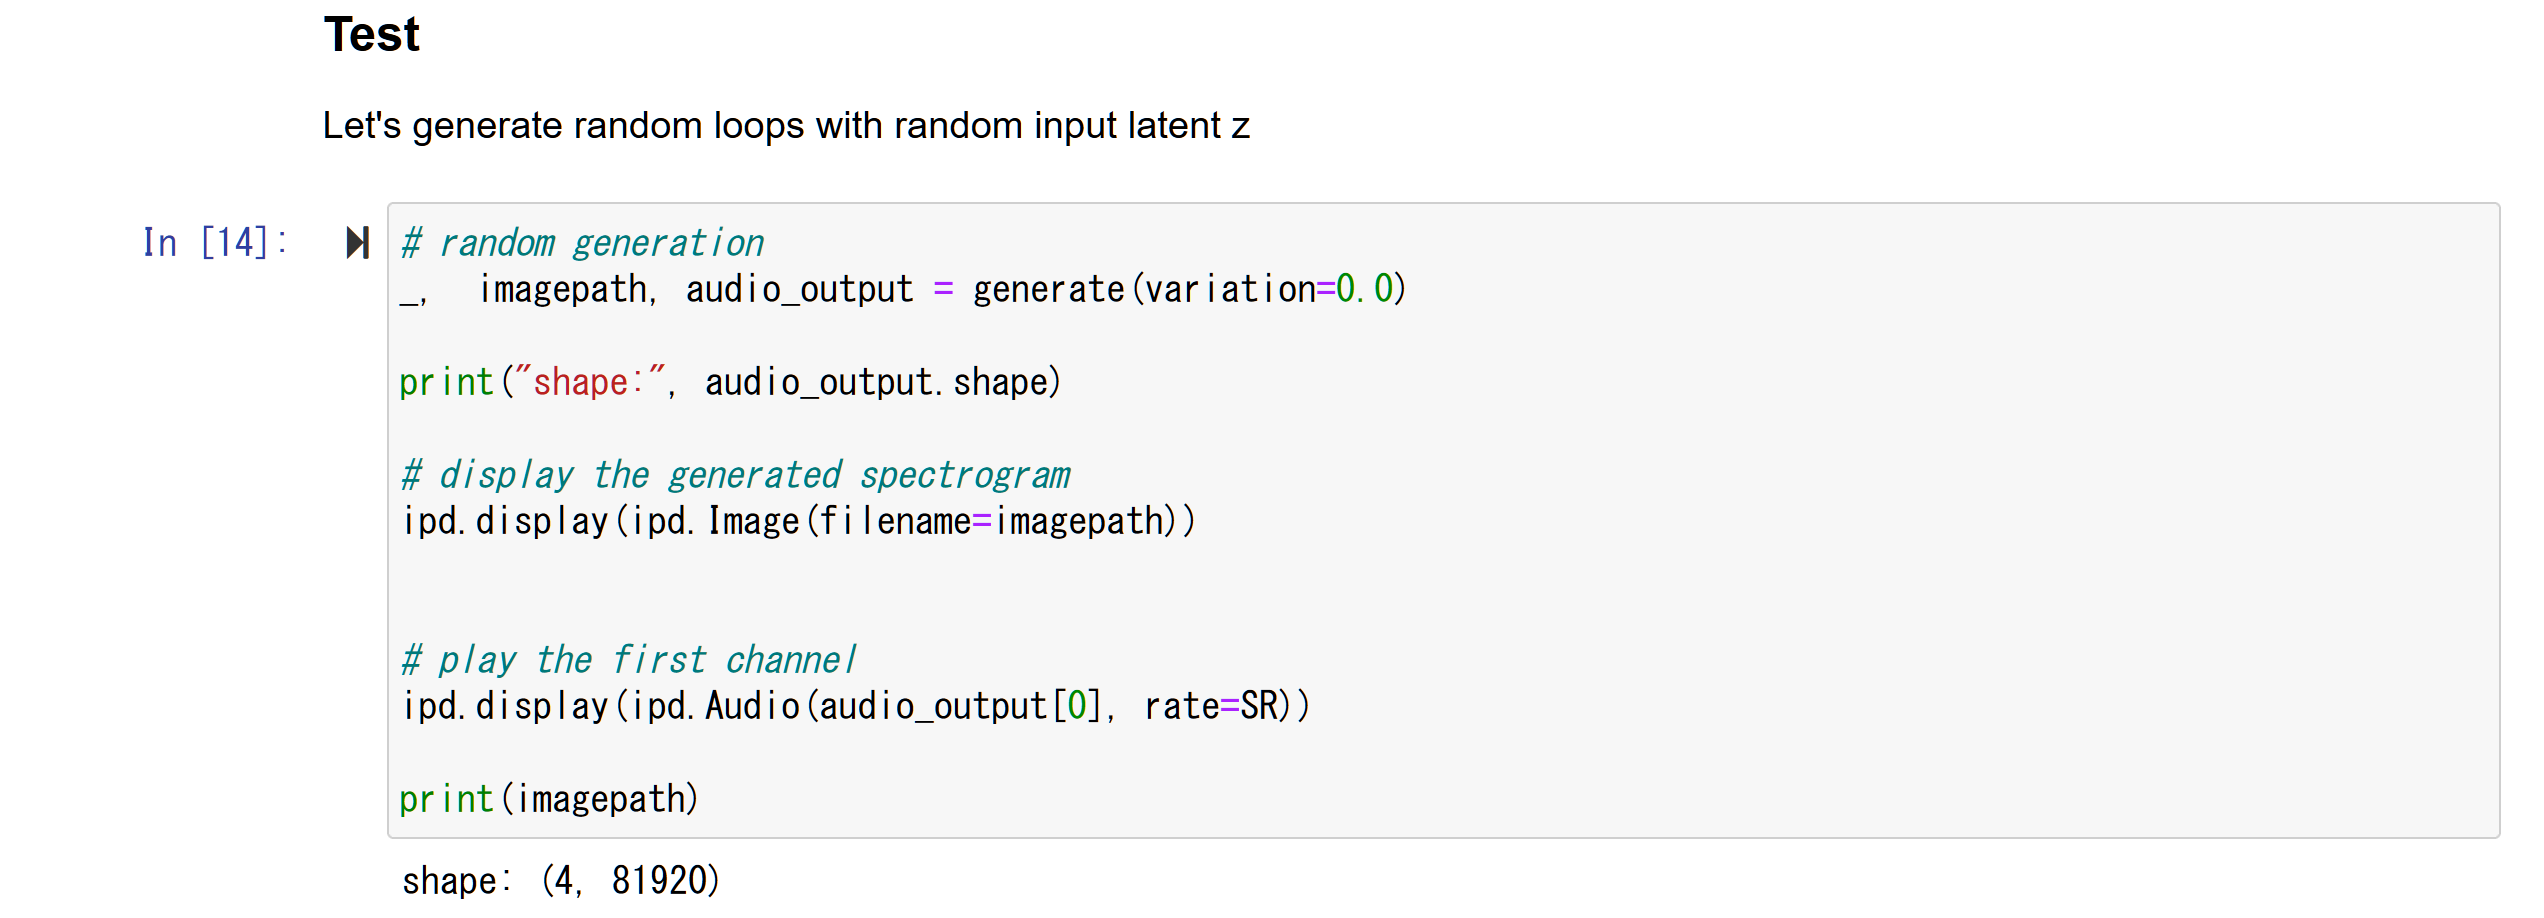2544x918 pixels.
Task: Select the Test heading cell
Action: (x=371, y=35)
